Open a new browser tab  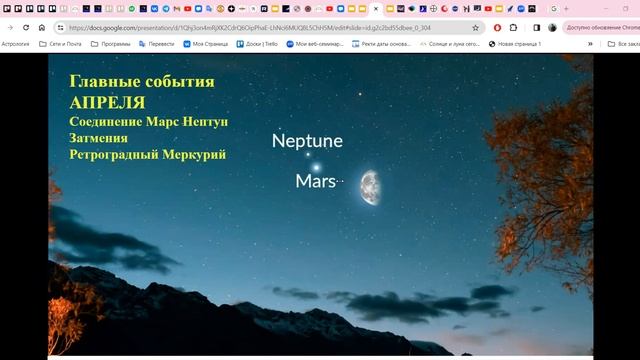(x=566, y=9)
